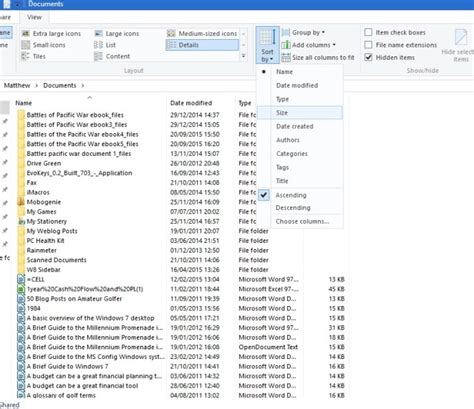Select A glossary of golf terms
Image resolution: width=474 pixels, height=409 pixels.
click(x=61, y=395)
